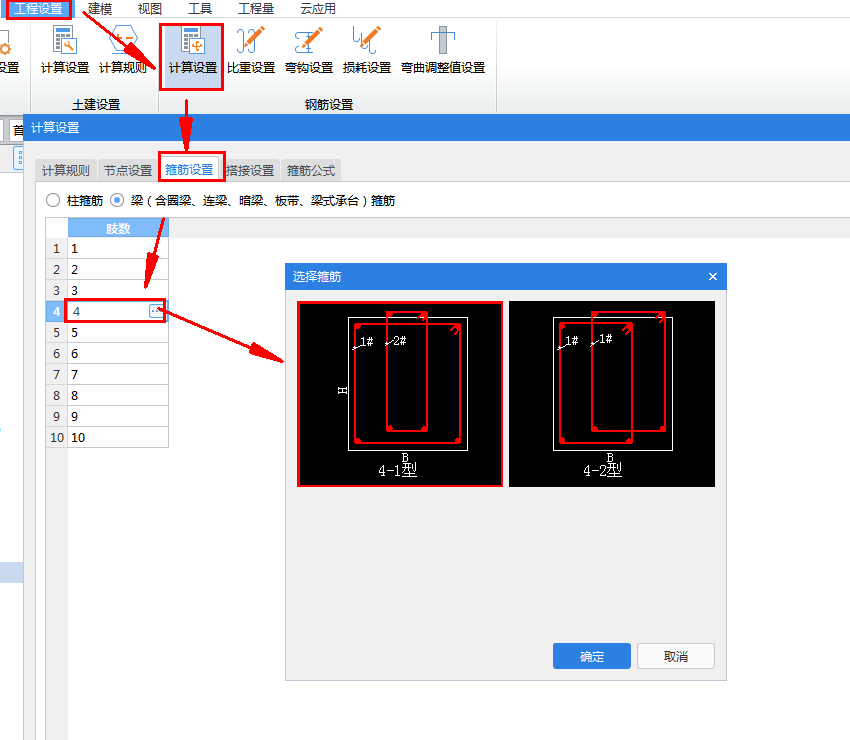
Task: Switch to the 计算规则 tab
Action: click(x=66, y=170)
